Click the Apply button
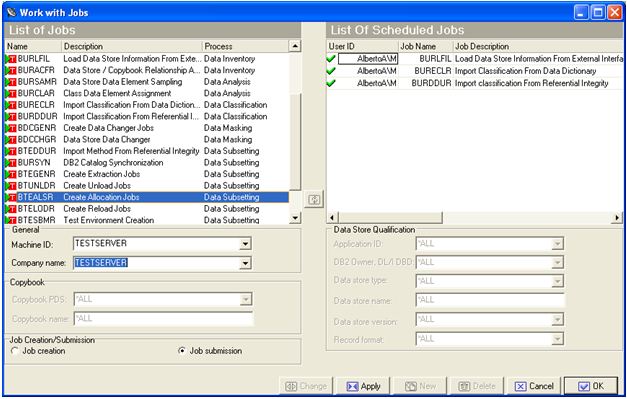This screenshot has width=627, height=399. coord(363,386)
